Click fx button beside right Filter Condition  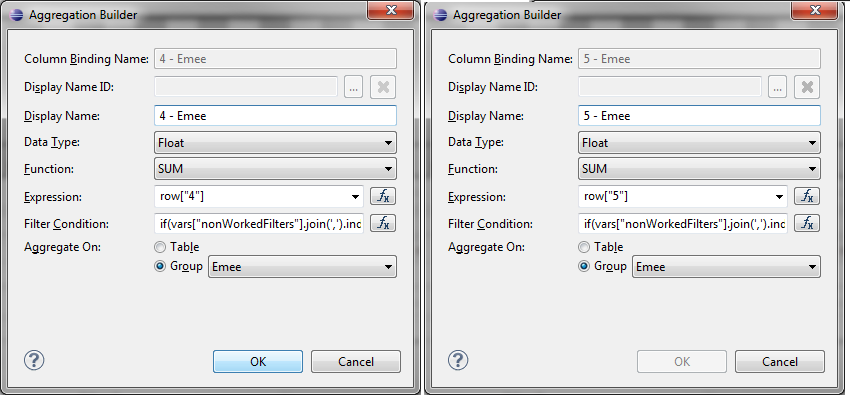[x=807, y=223]
